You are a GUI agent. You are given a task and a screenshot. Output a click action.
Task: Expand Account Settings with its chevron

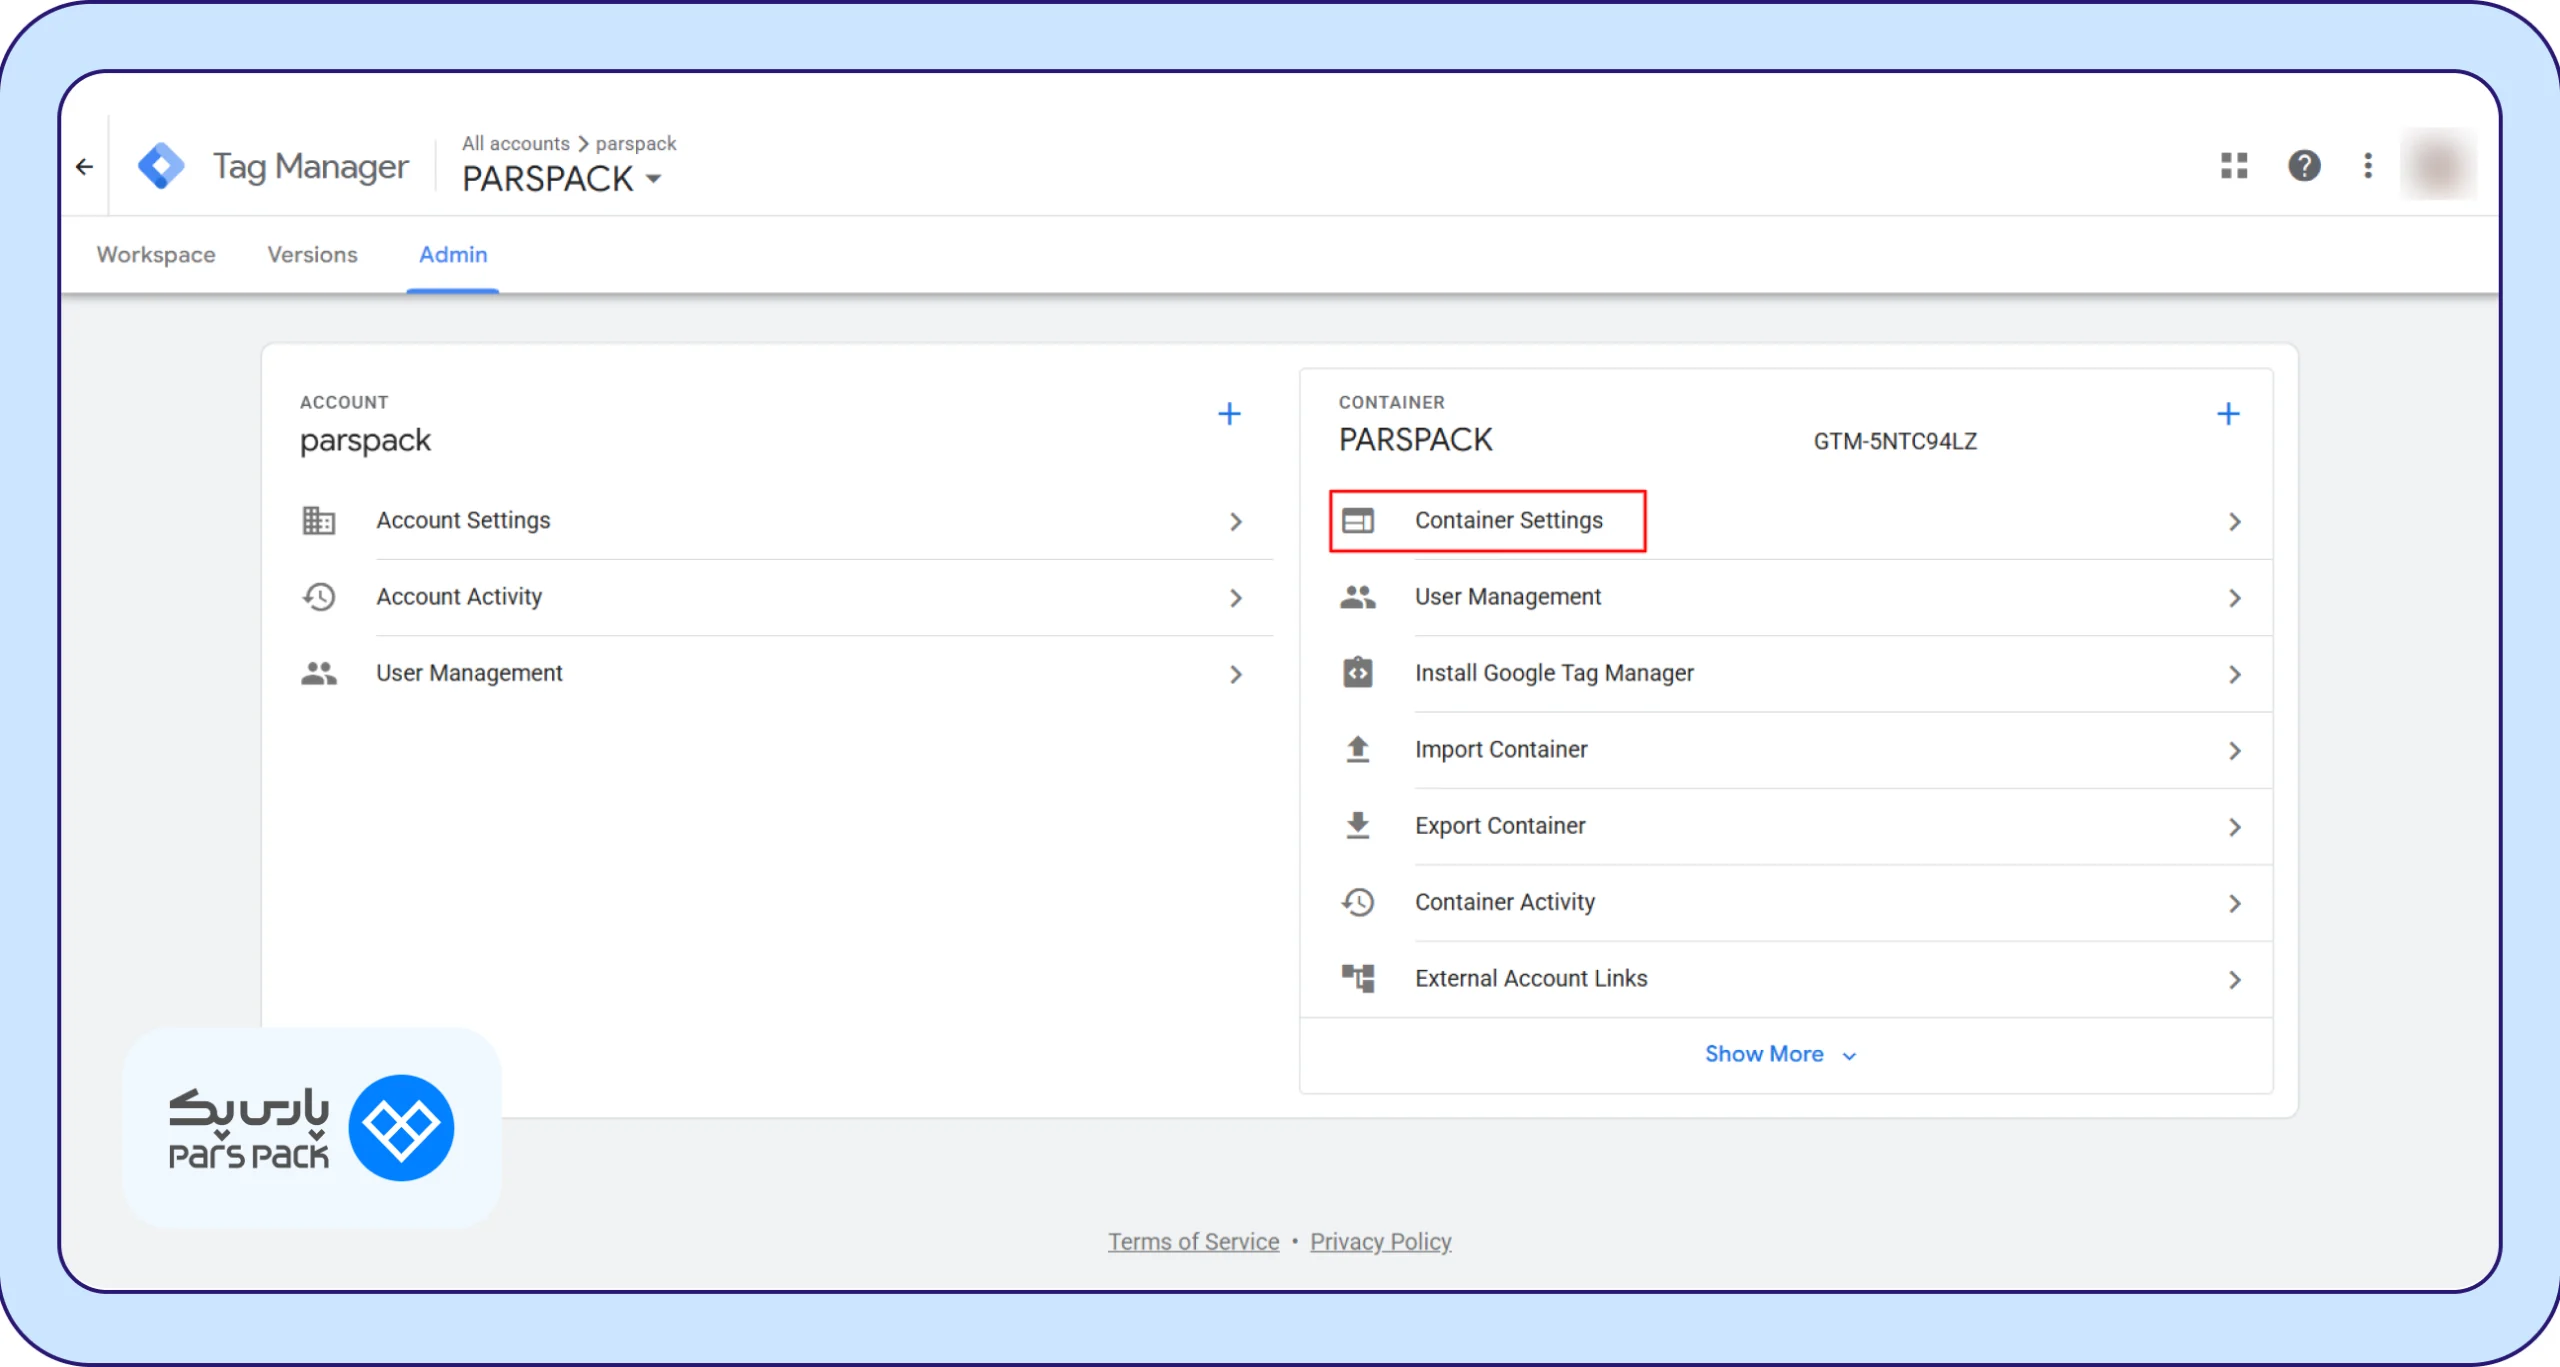coord(1236,522)
